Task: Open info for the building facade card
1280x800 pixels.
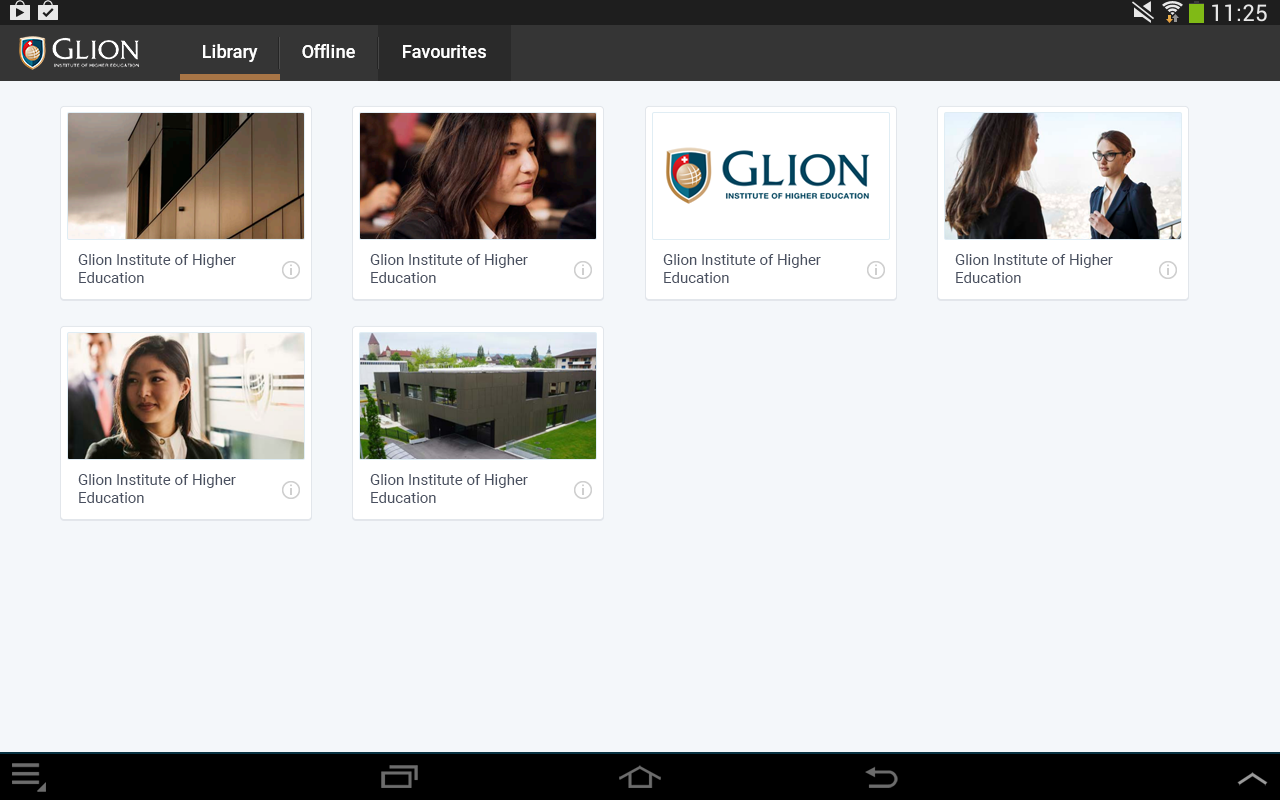Action: pos(291,270)
